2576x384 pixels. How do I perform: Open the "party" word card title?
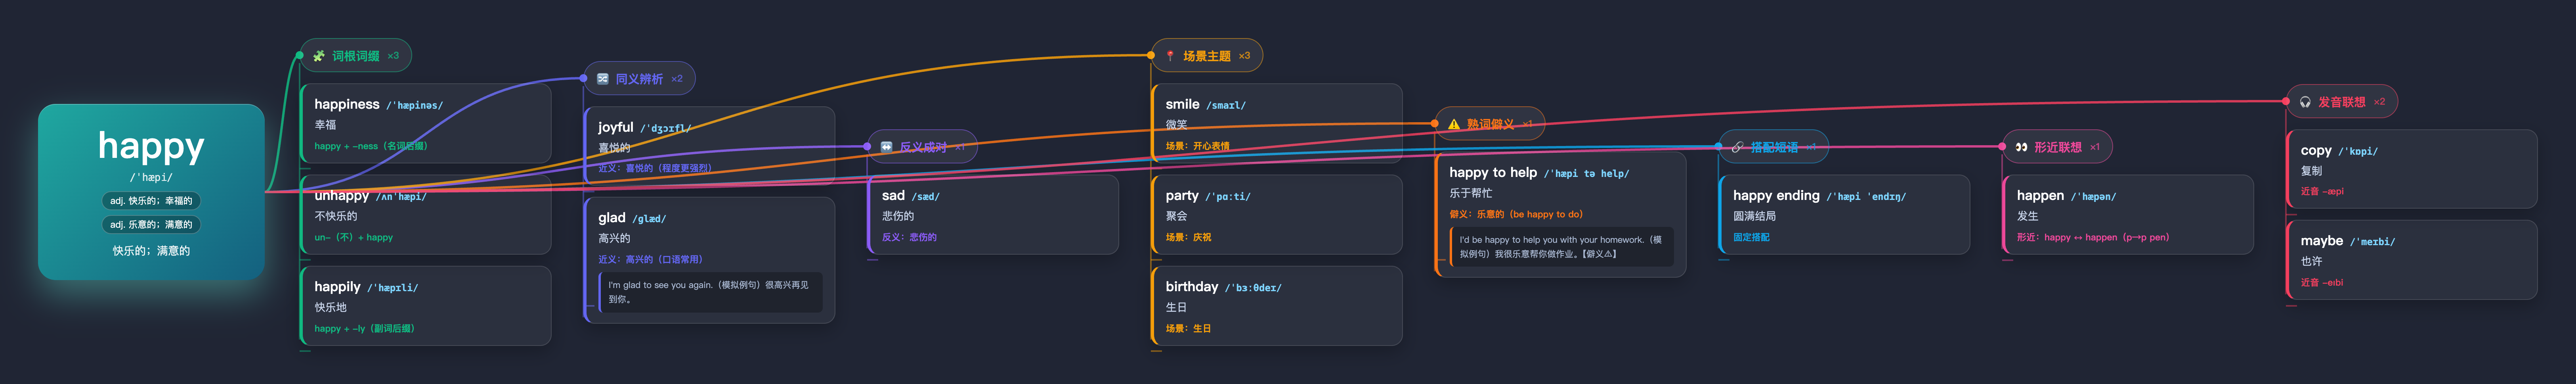pos(1182,196)
